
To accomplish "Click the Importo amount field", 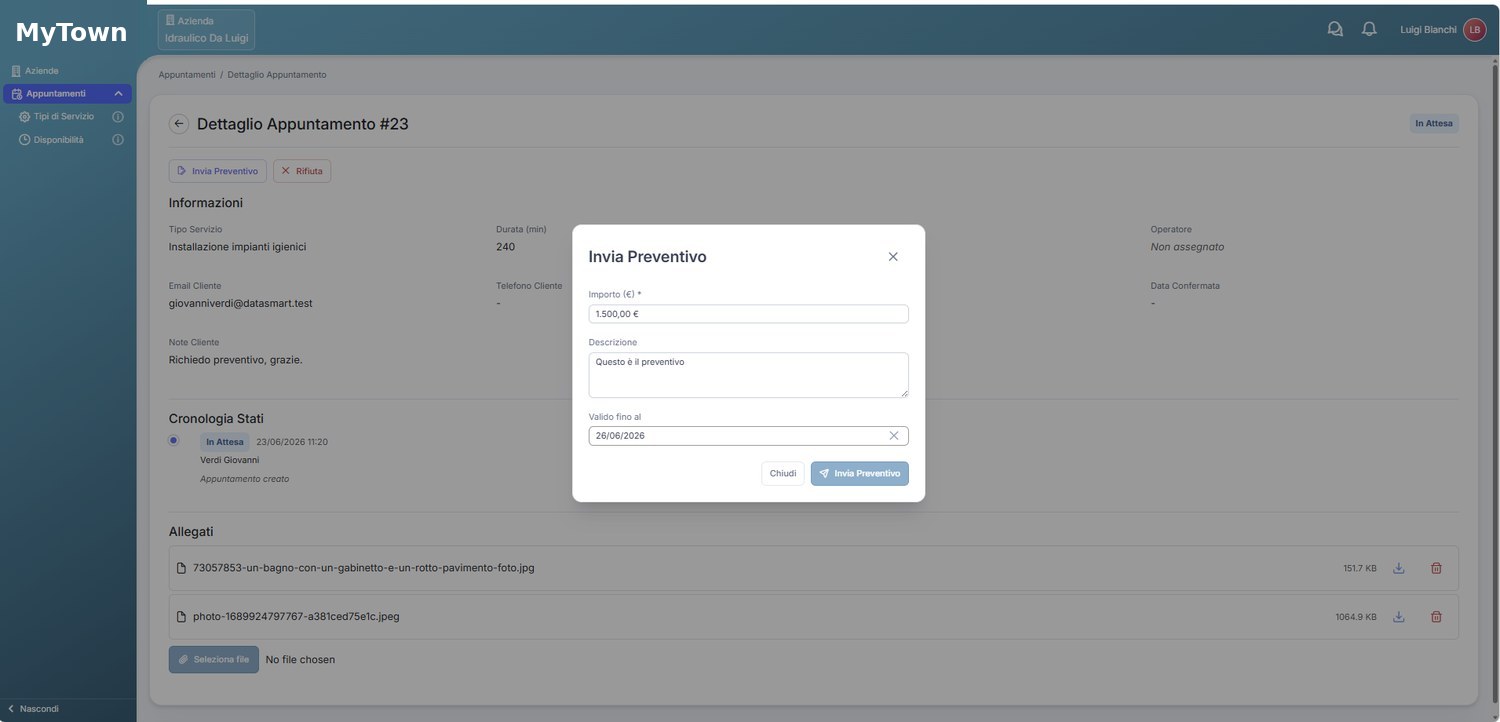I will [x=748, y=314].
